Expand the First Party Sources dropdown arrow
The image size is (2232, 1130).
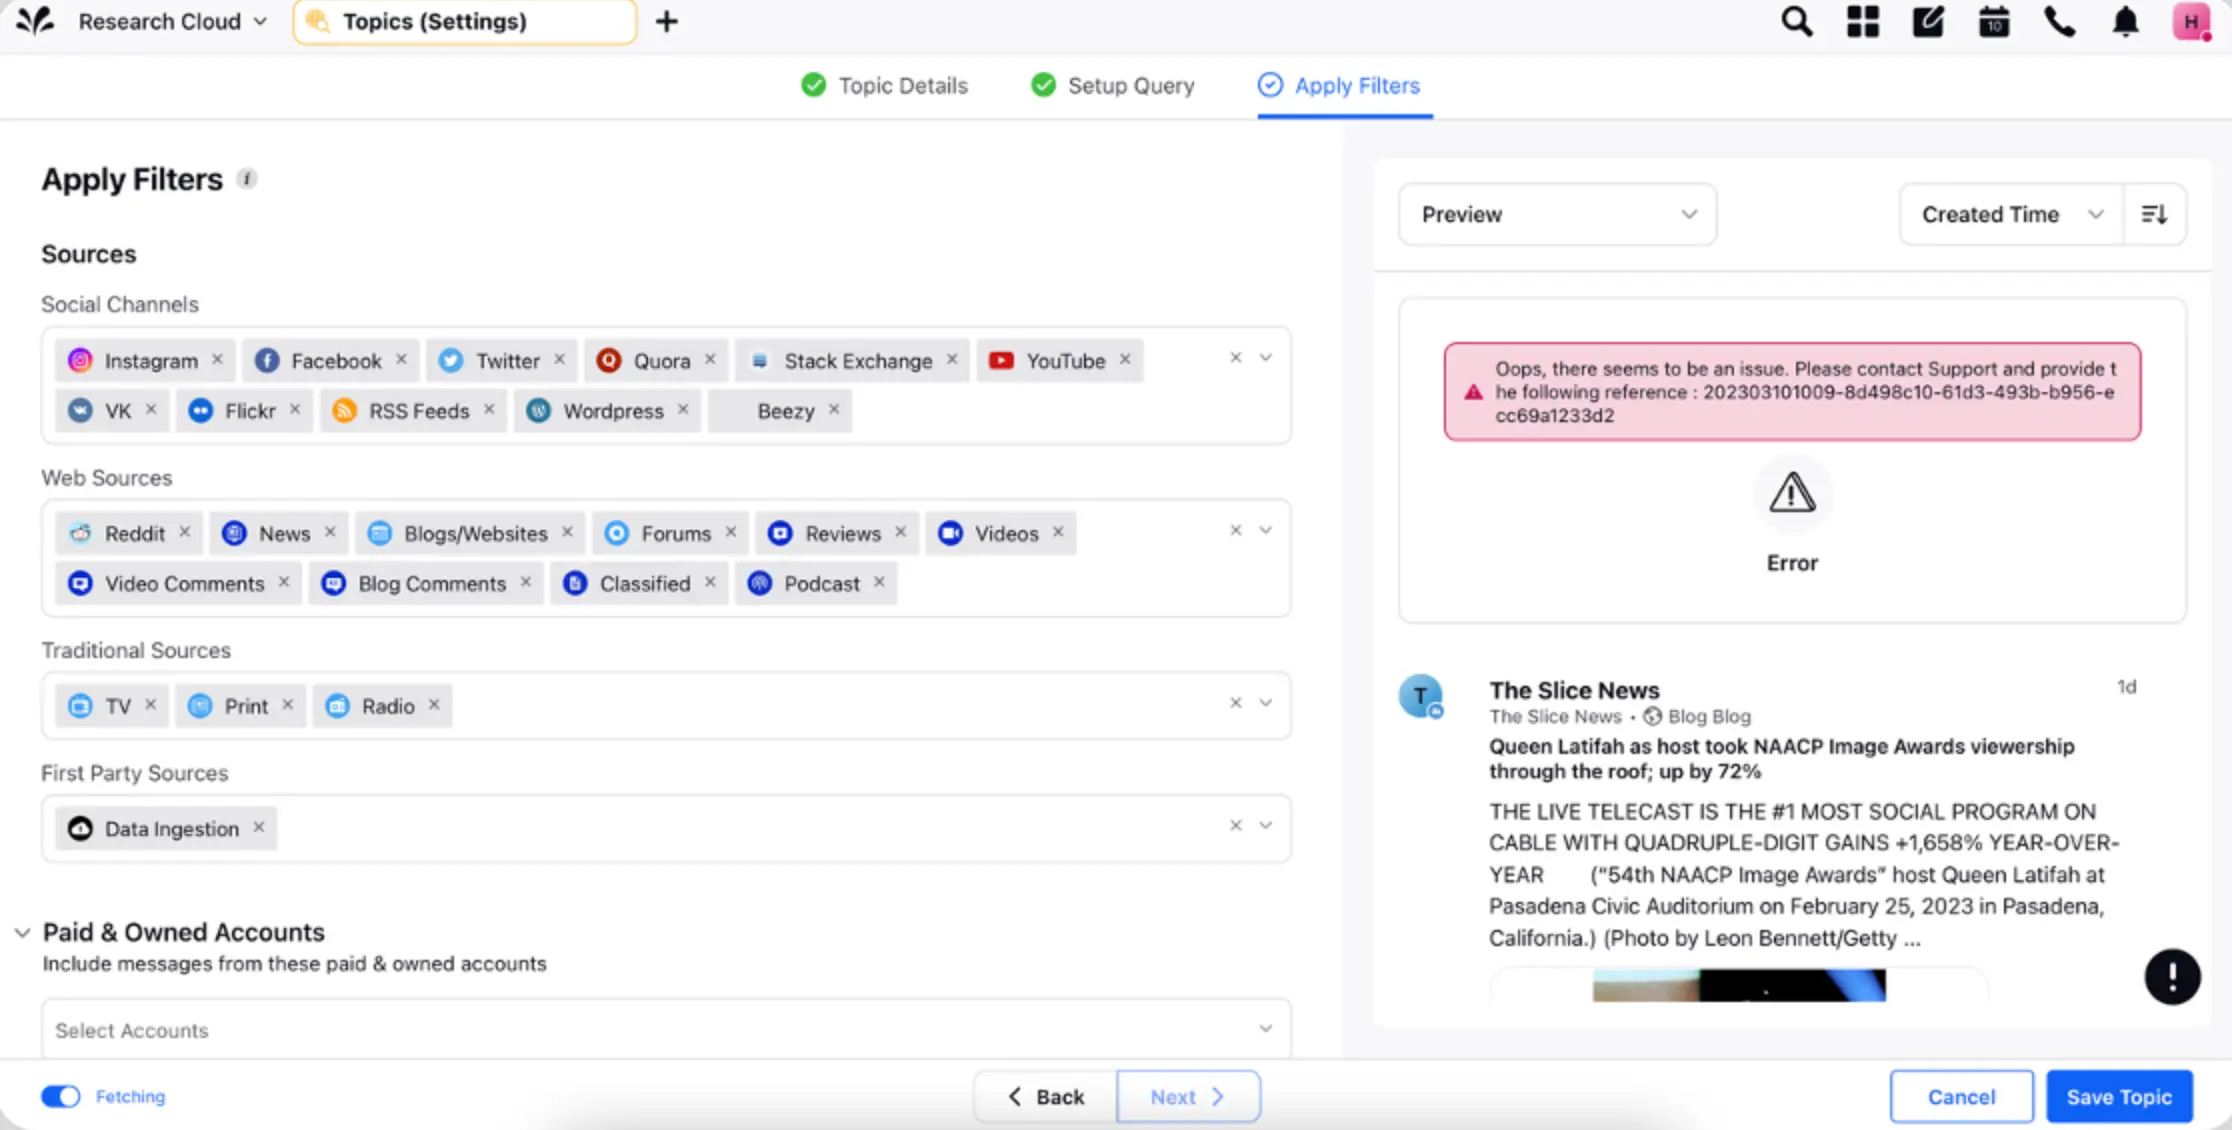coord(1266,826)
